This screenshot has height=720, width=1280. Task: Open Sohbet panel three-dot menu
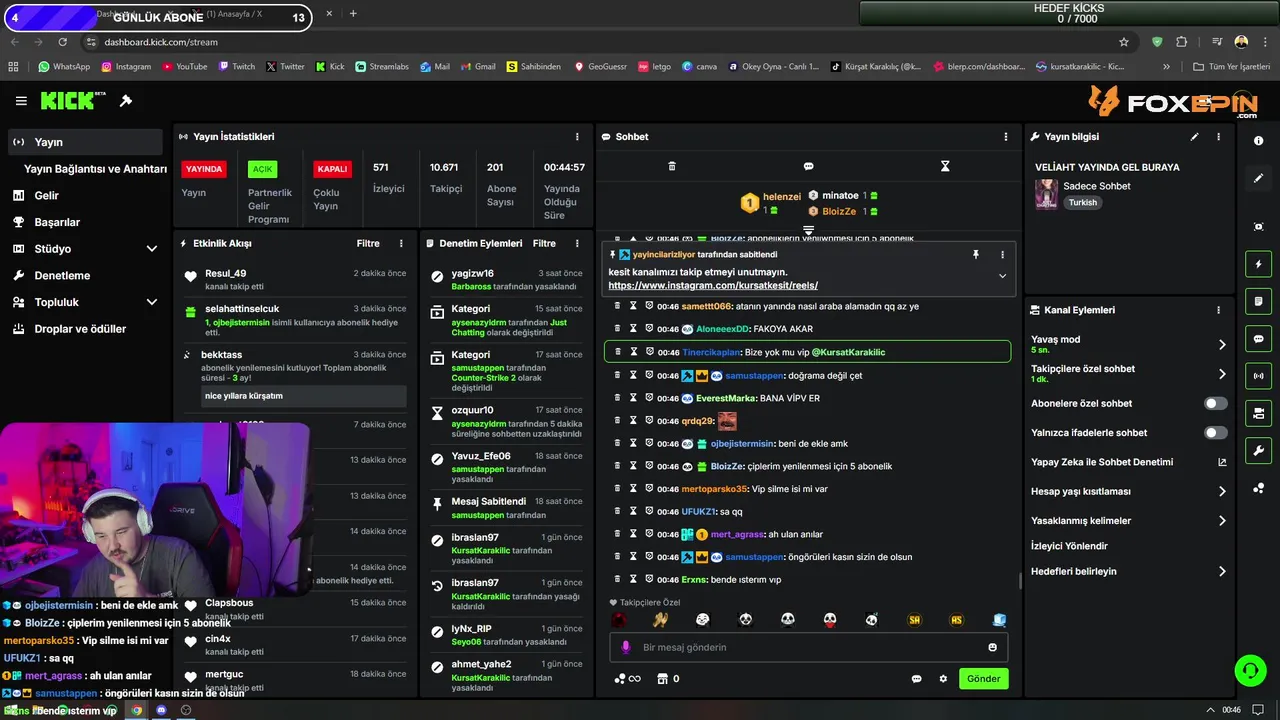click(1006, 137)
